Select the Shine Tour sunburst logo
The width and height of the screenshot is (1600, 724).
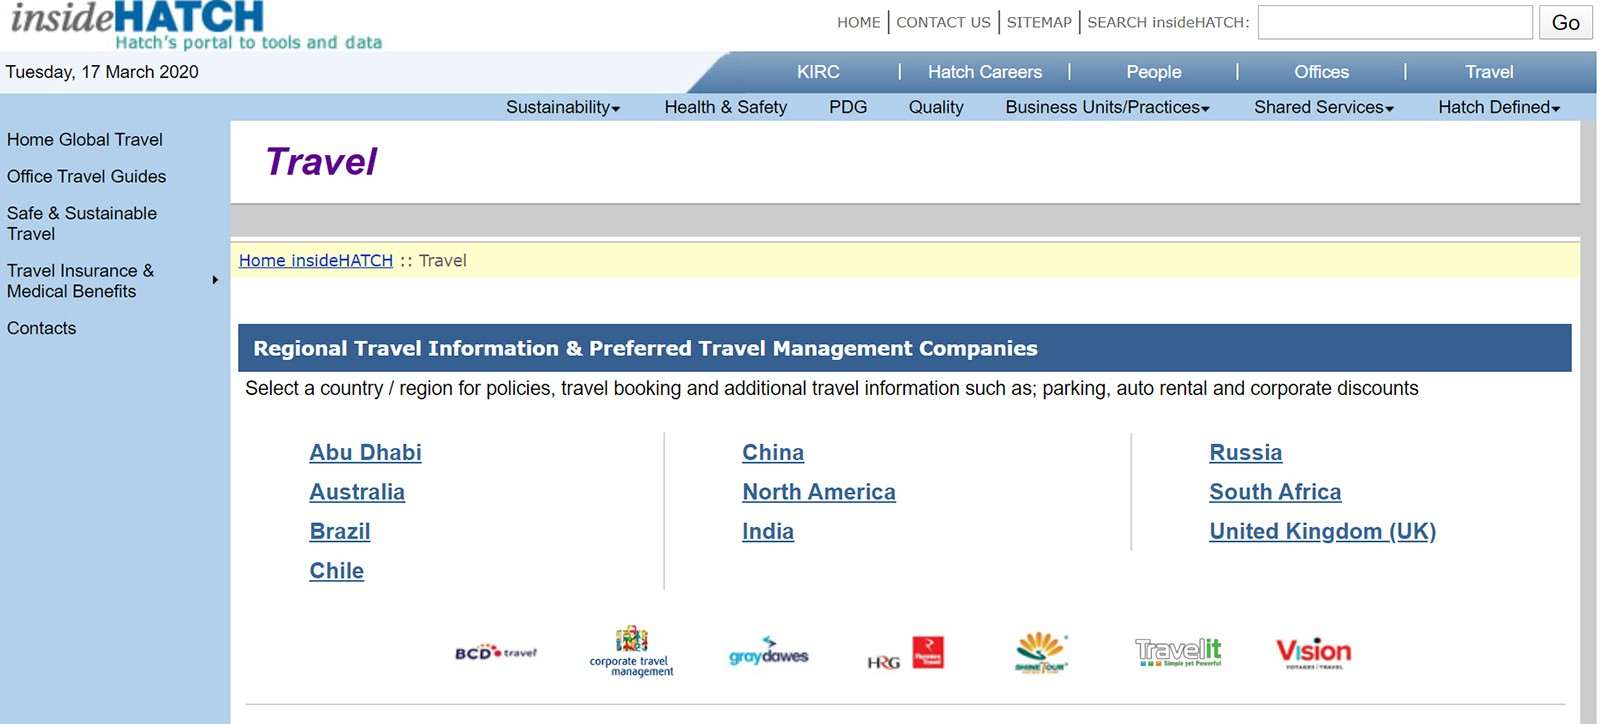click(1041, 652)
